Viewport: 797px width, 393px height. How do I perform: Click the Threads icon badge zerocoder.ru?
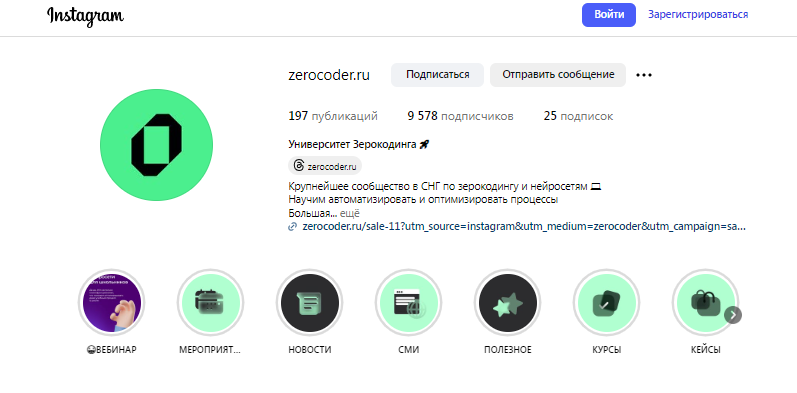325,166
